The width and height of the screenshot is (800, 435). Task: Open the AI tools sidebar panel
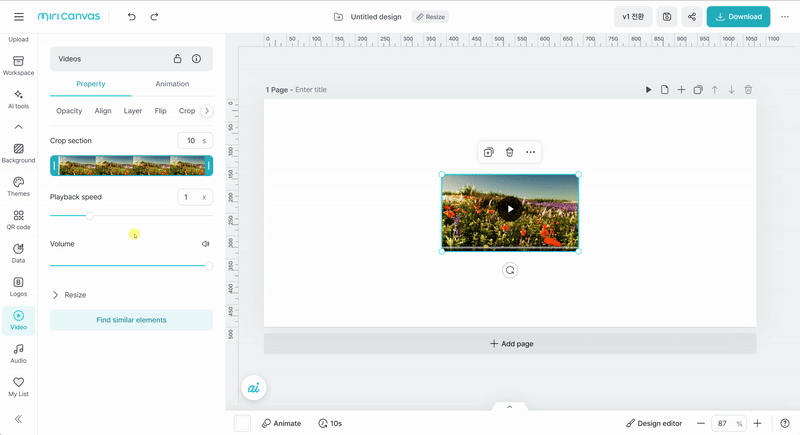click(18, 99)
